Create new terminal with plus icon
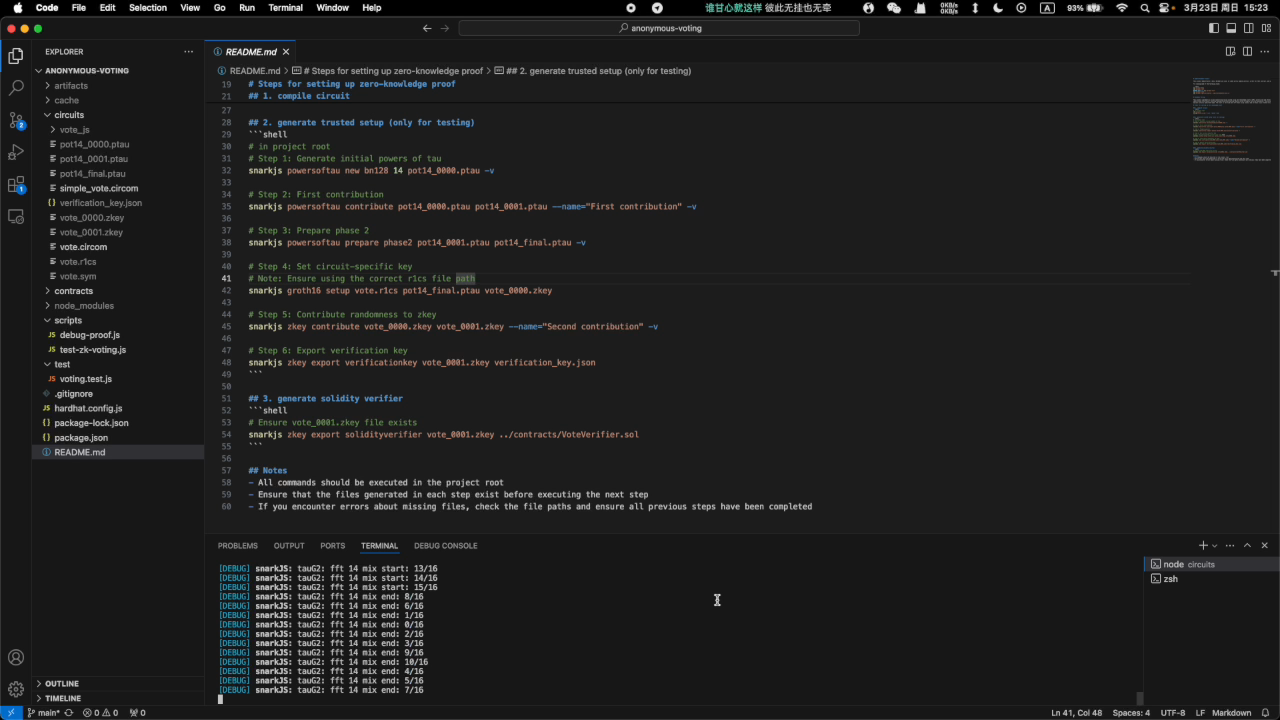Viewport: 1280px width, 720px height. click(1204, 545)
